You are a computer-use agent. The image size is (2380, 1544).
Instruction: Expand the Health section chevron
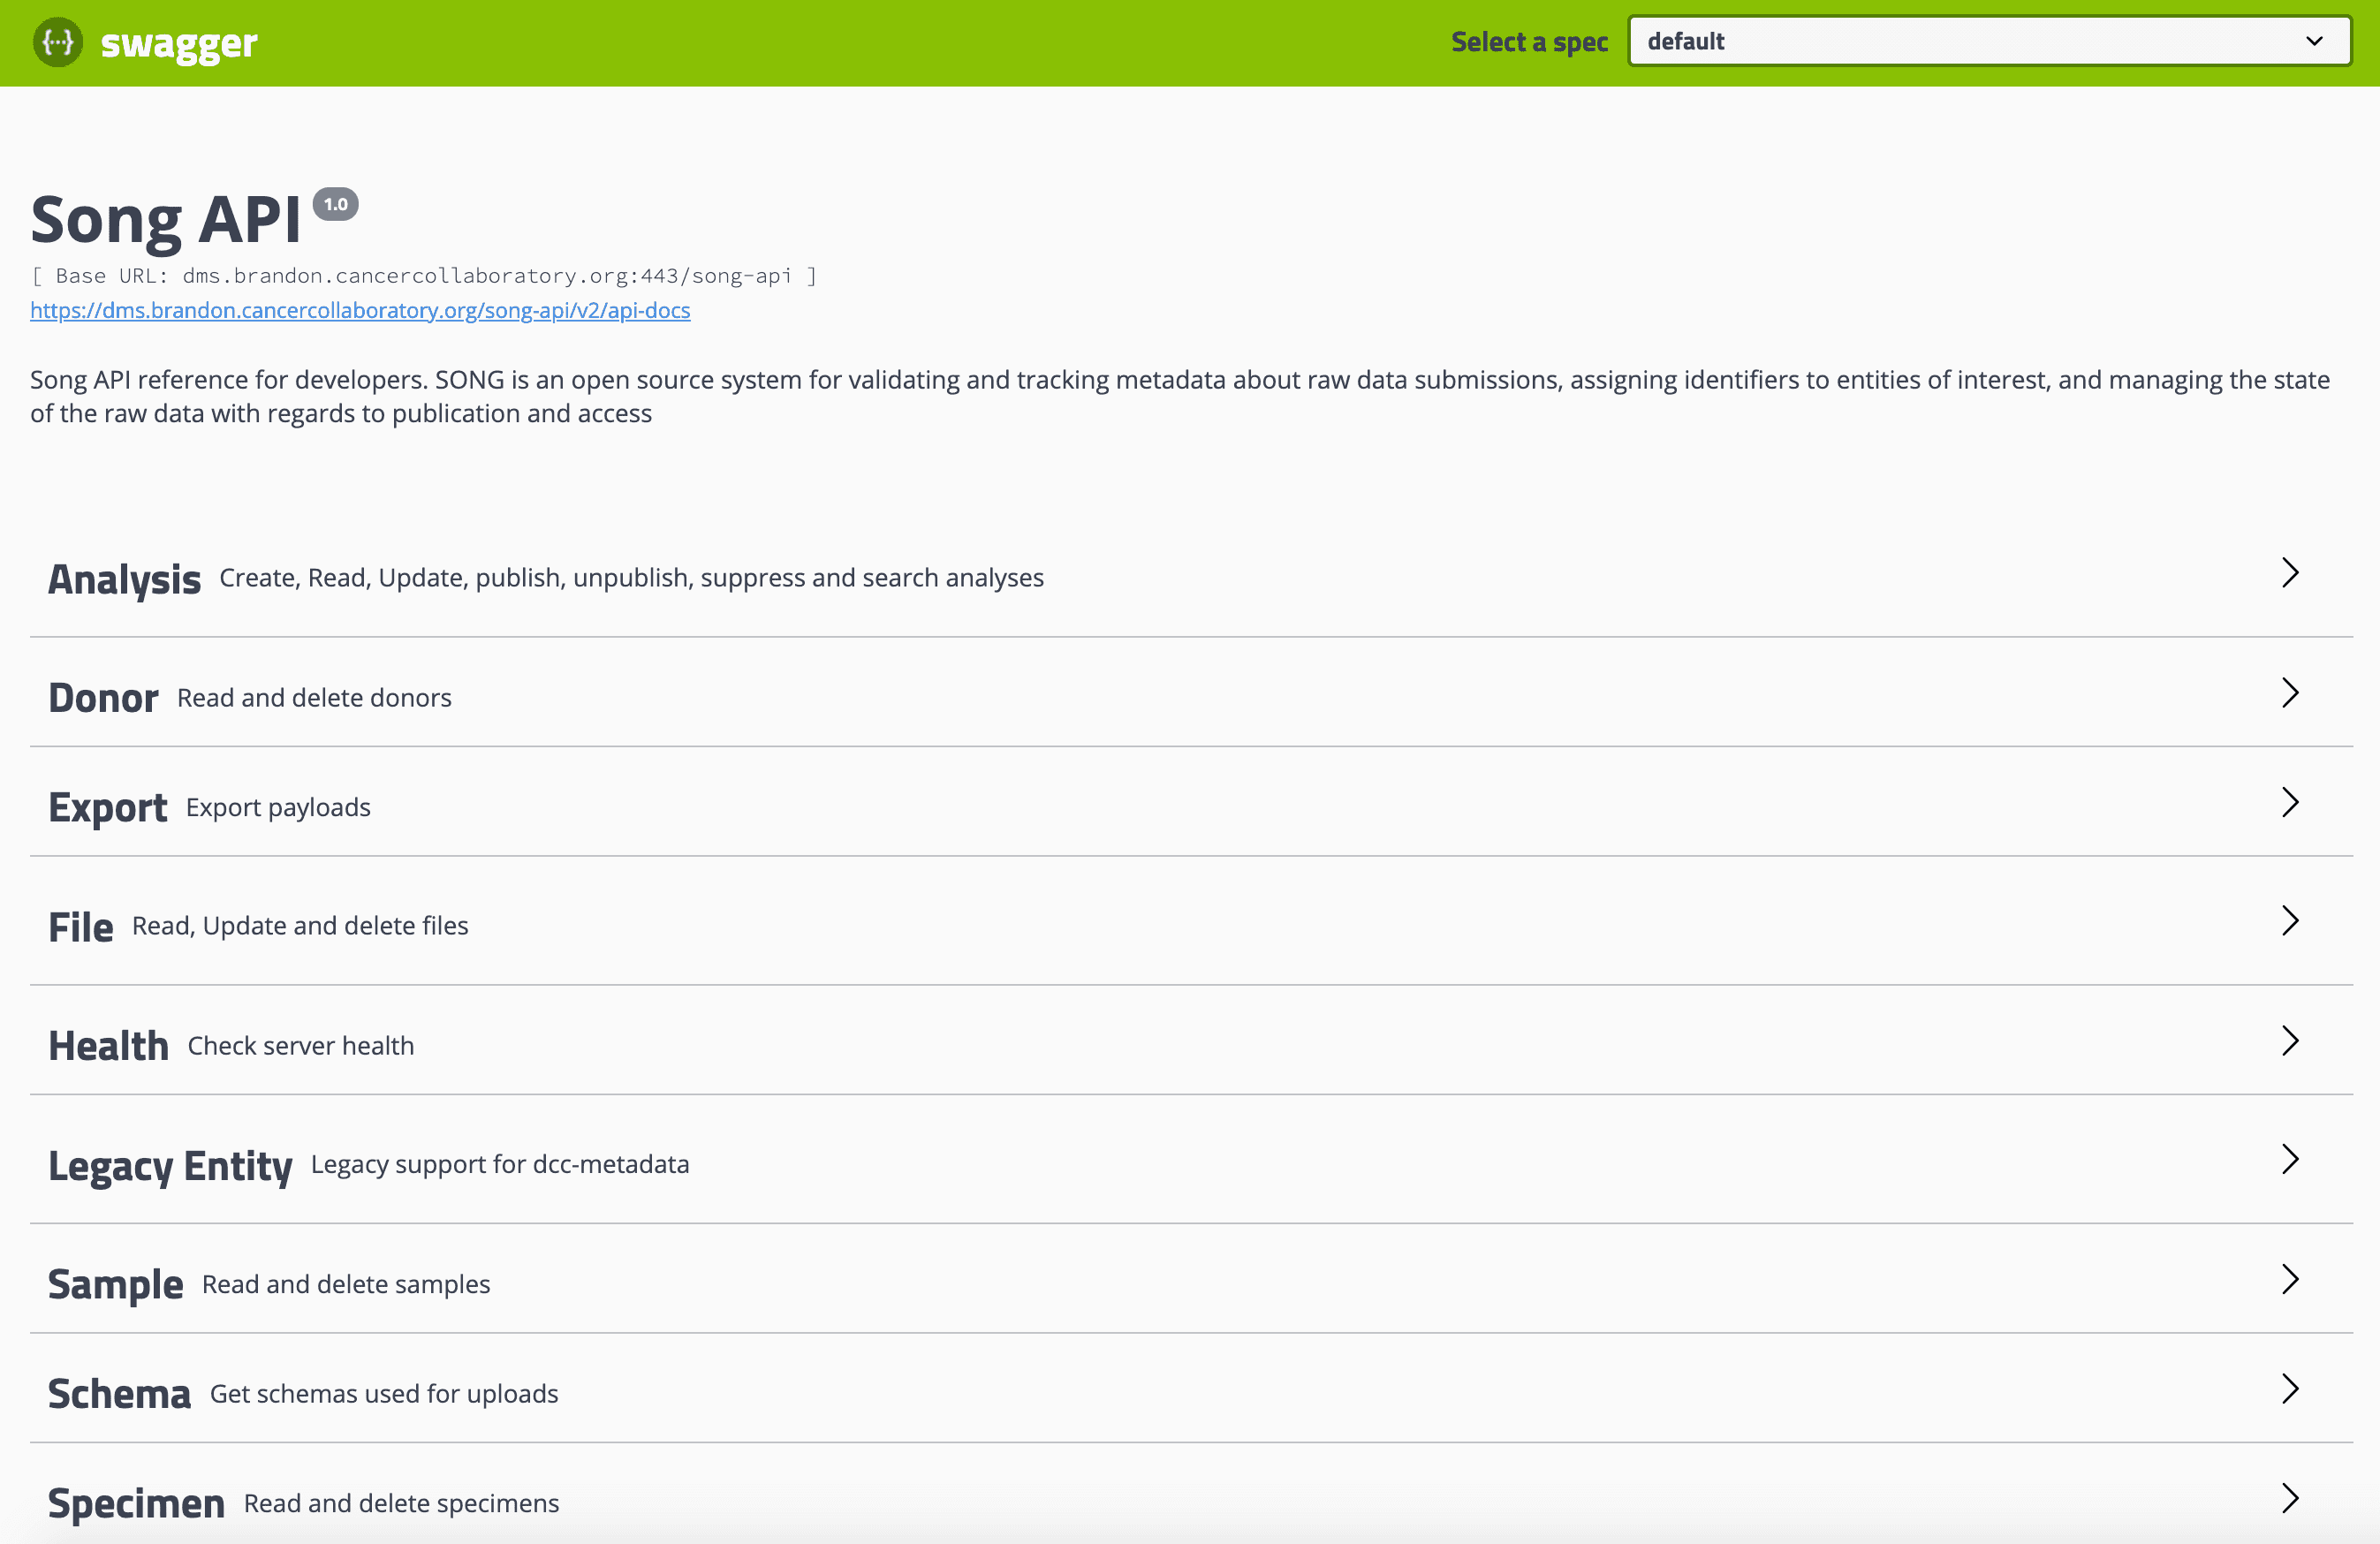(2290, 1041)
